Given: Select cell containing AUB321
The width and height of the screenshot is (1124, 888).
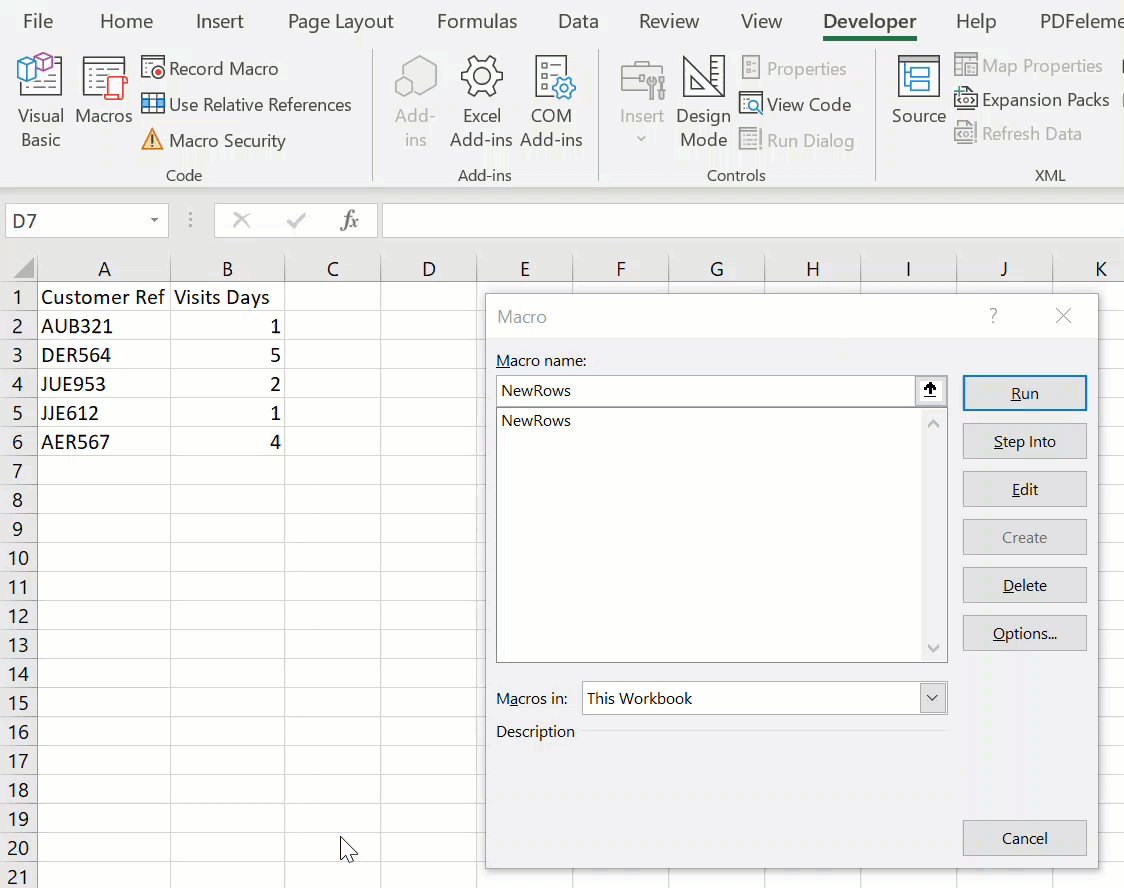Looking at the screenshot, I should 104,326.
